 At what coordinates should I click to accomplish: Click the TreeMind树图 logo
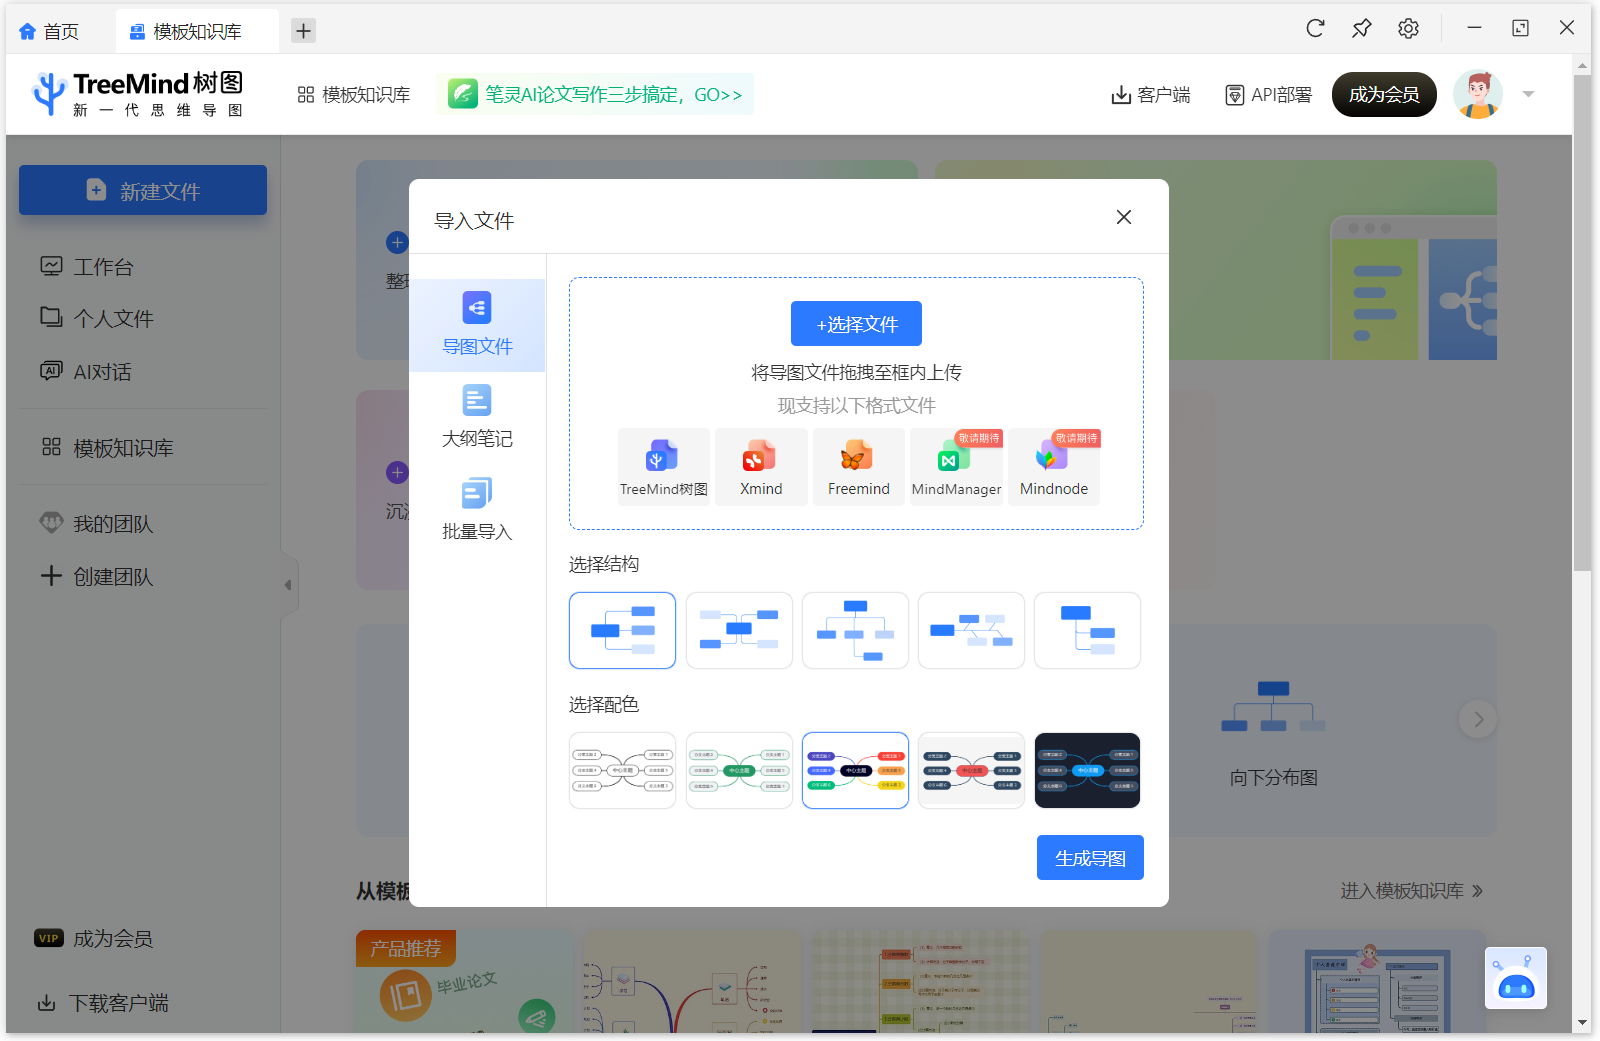click(x=138, y=94)
